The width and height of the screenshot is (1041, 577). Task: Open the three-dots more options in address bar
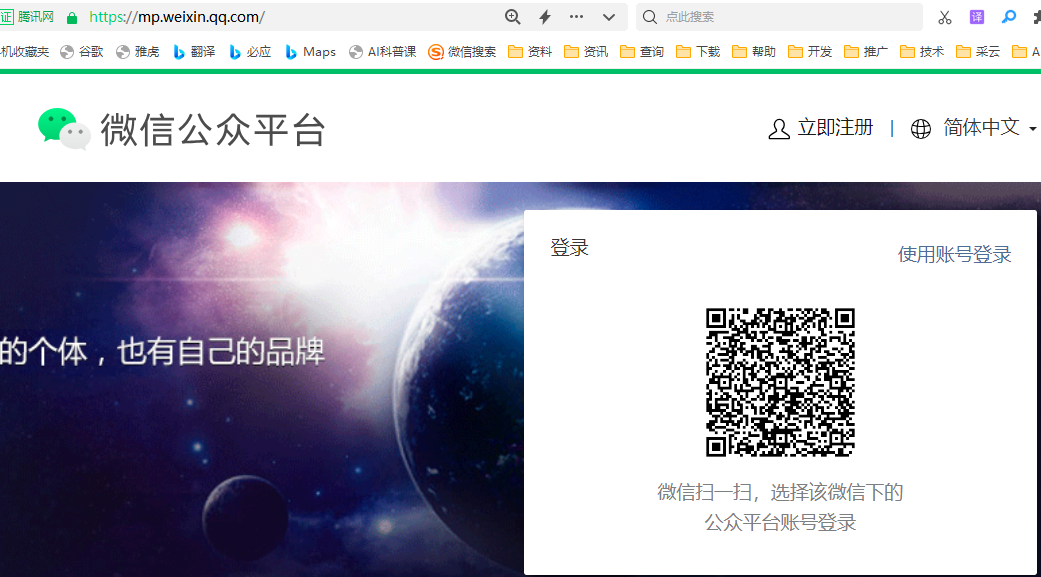(x=576, y=17)
